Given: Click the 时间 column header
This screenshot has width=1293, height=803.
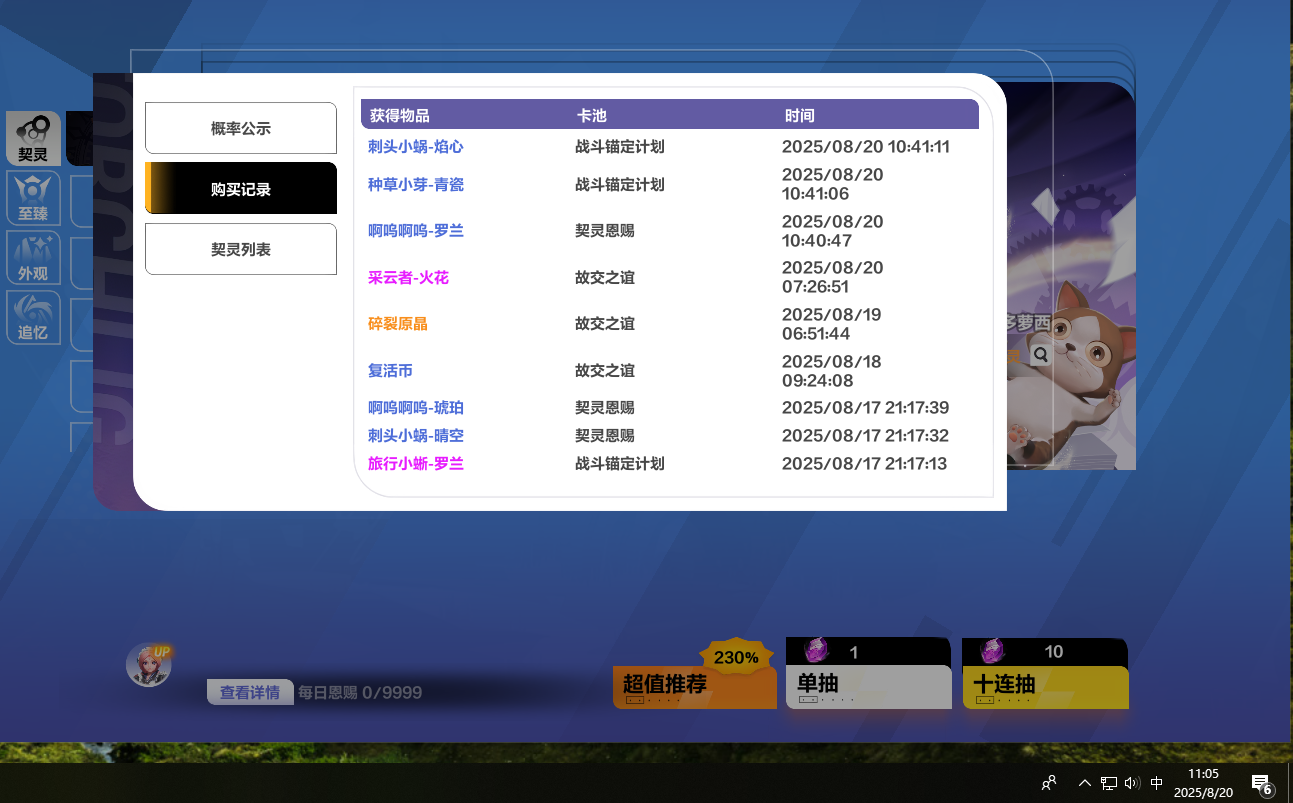Looking at the screenshot, I should (x=800, y=116).
